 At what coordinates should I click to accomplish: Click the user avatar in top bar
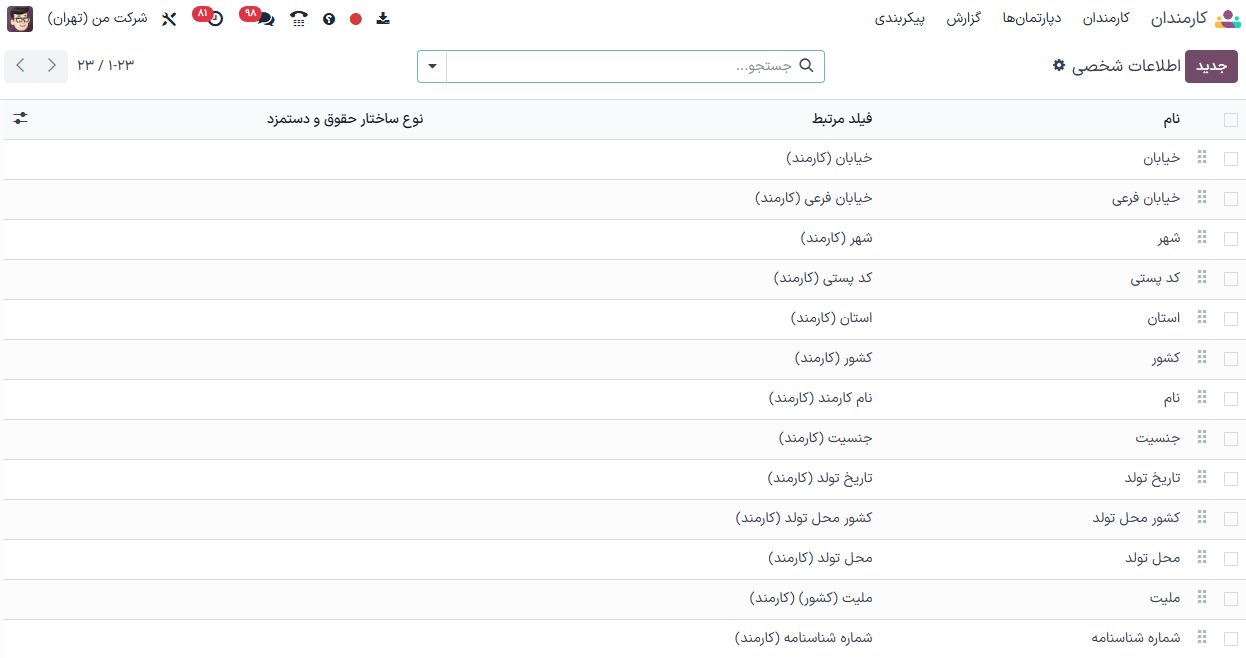(20, 19)
